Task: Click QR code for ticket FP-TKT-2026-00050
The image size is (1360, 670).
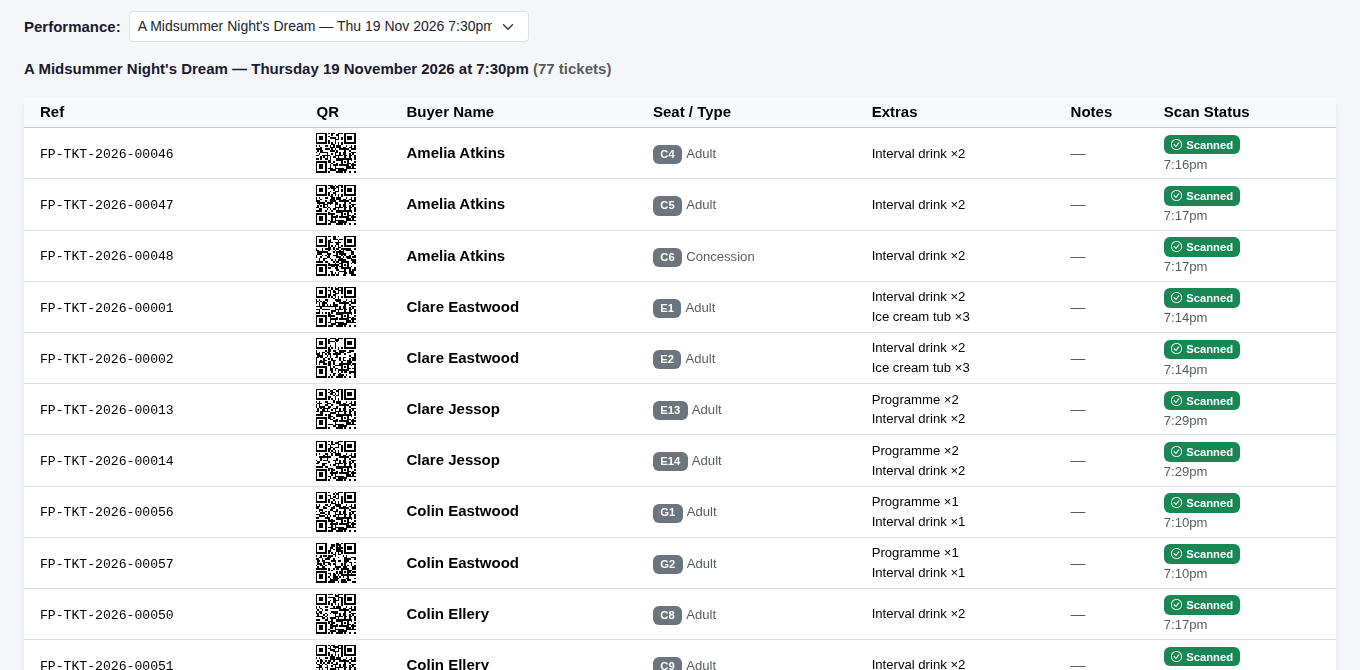Action: pyautogui.click(x=336, y=614)
